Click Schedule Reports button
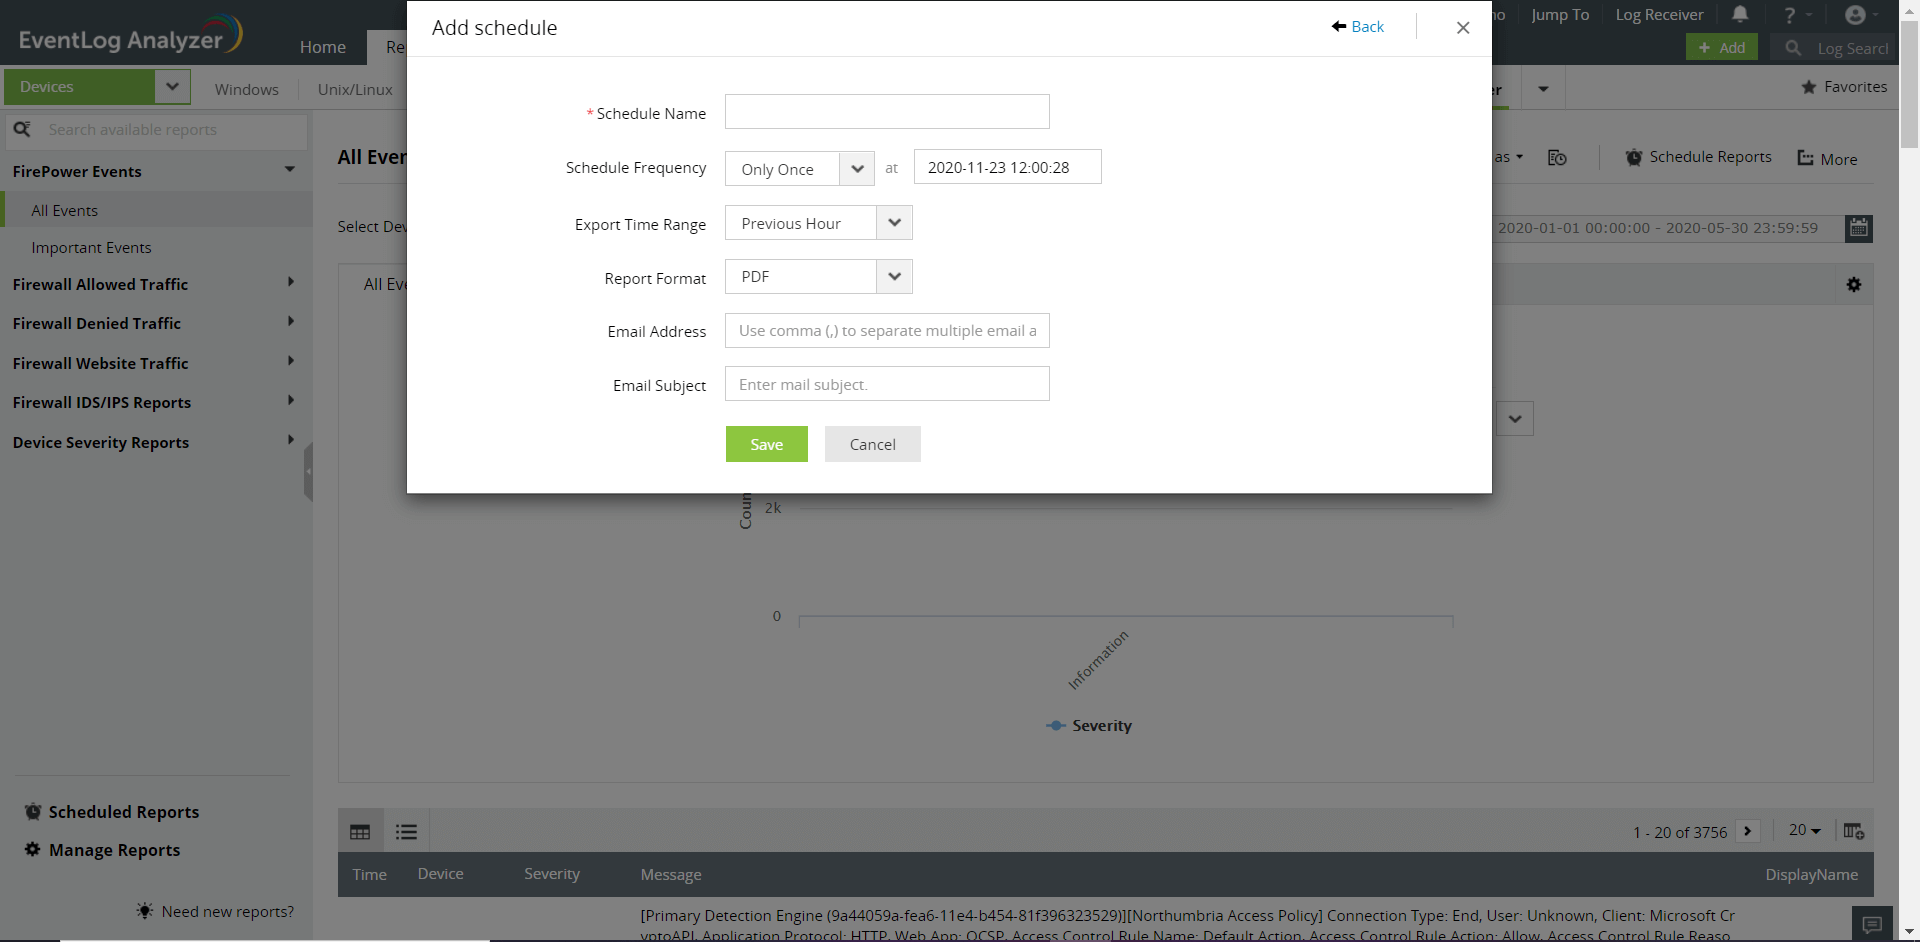Screen dimensions: 1920x942 1698,157
